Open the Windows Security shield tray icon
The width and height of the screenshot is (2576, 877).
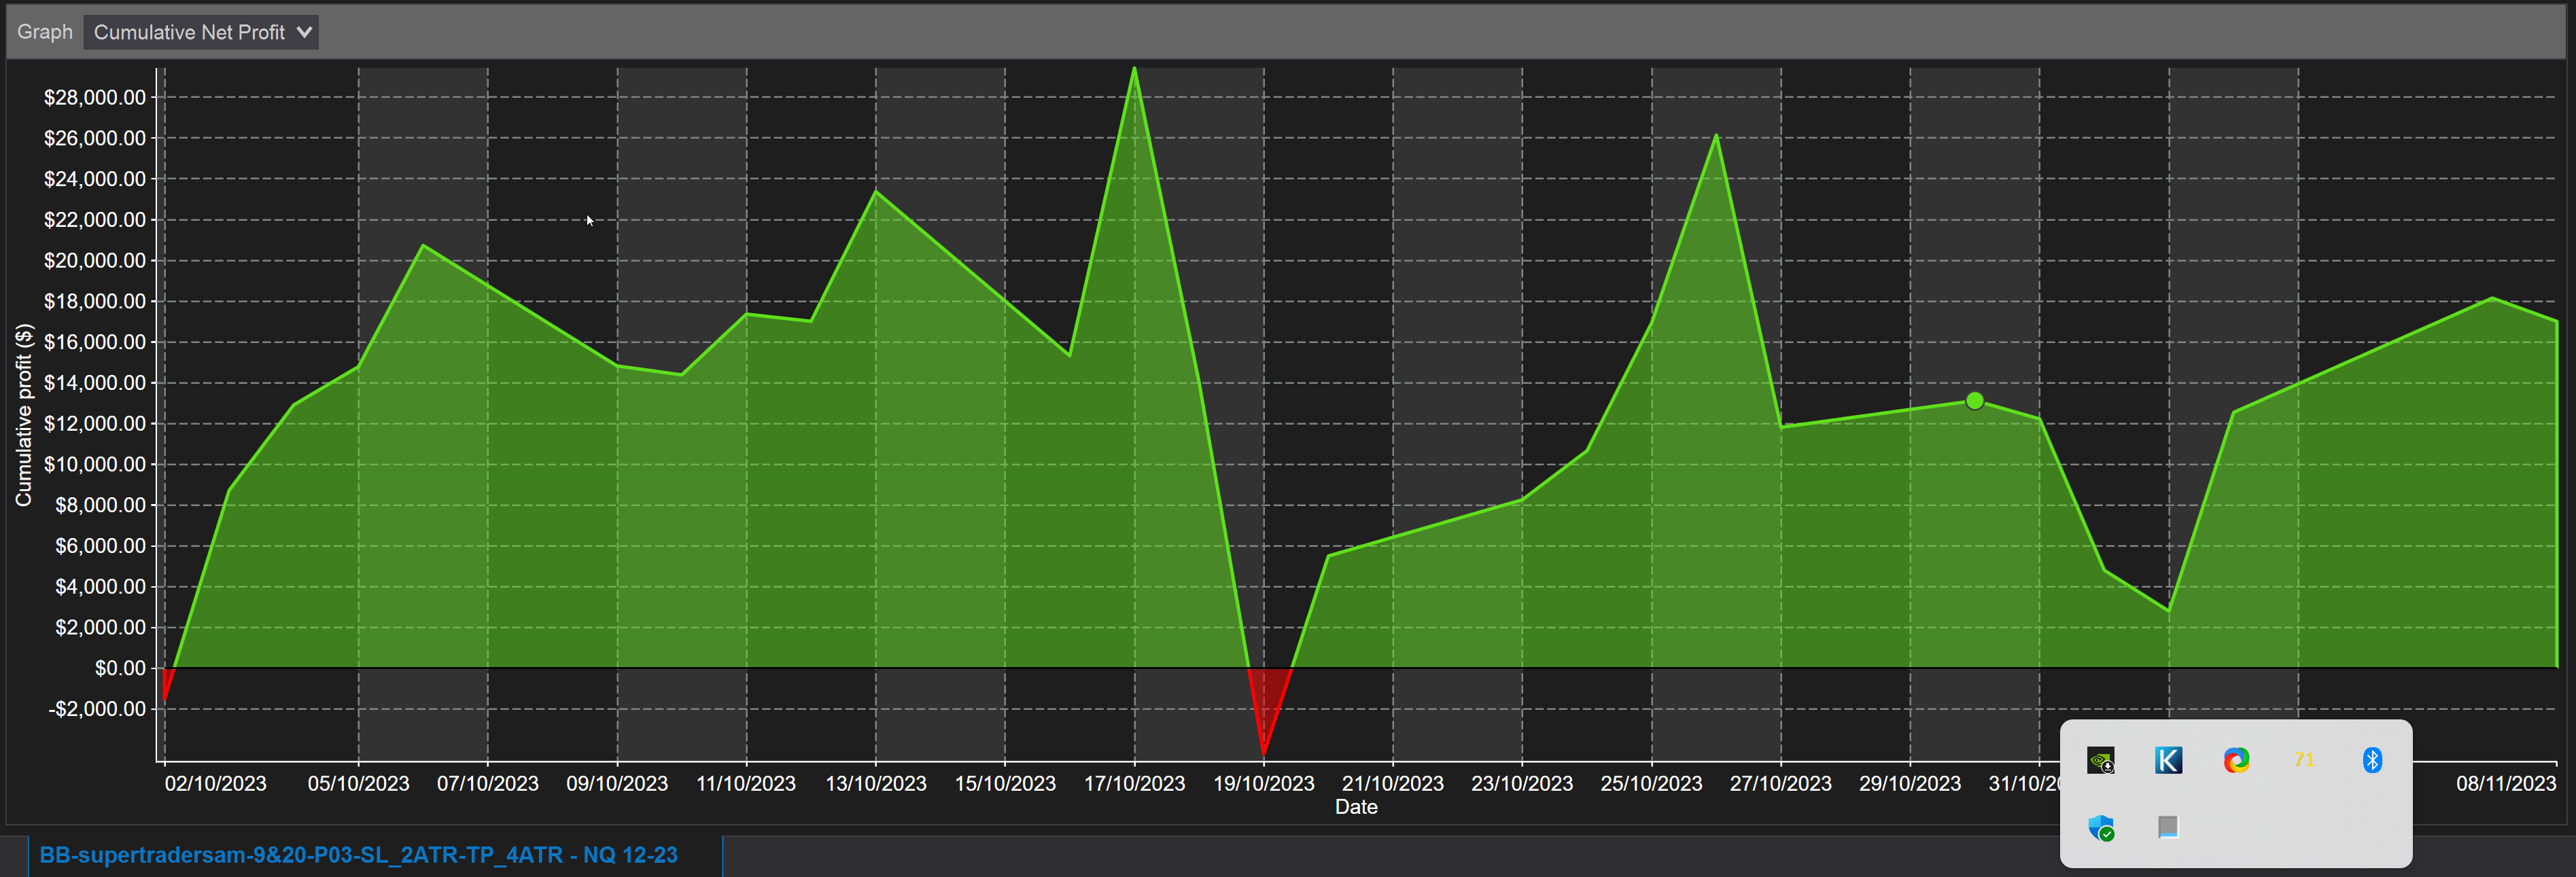(x=2100, y=828)
